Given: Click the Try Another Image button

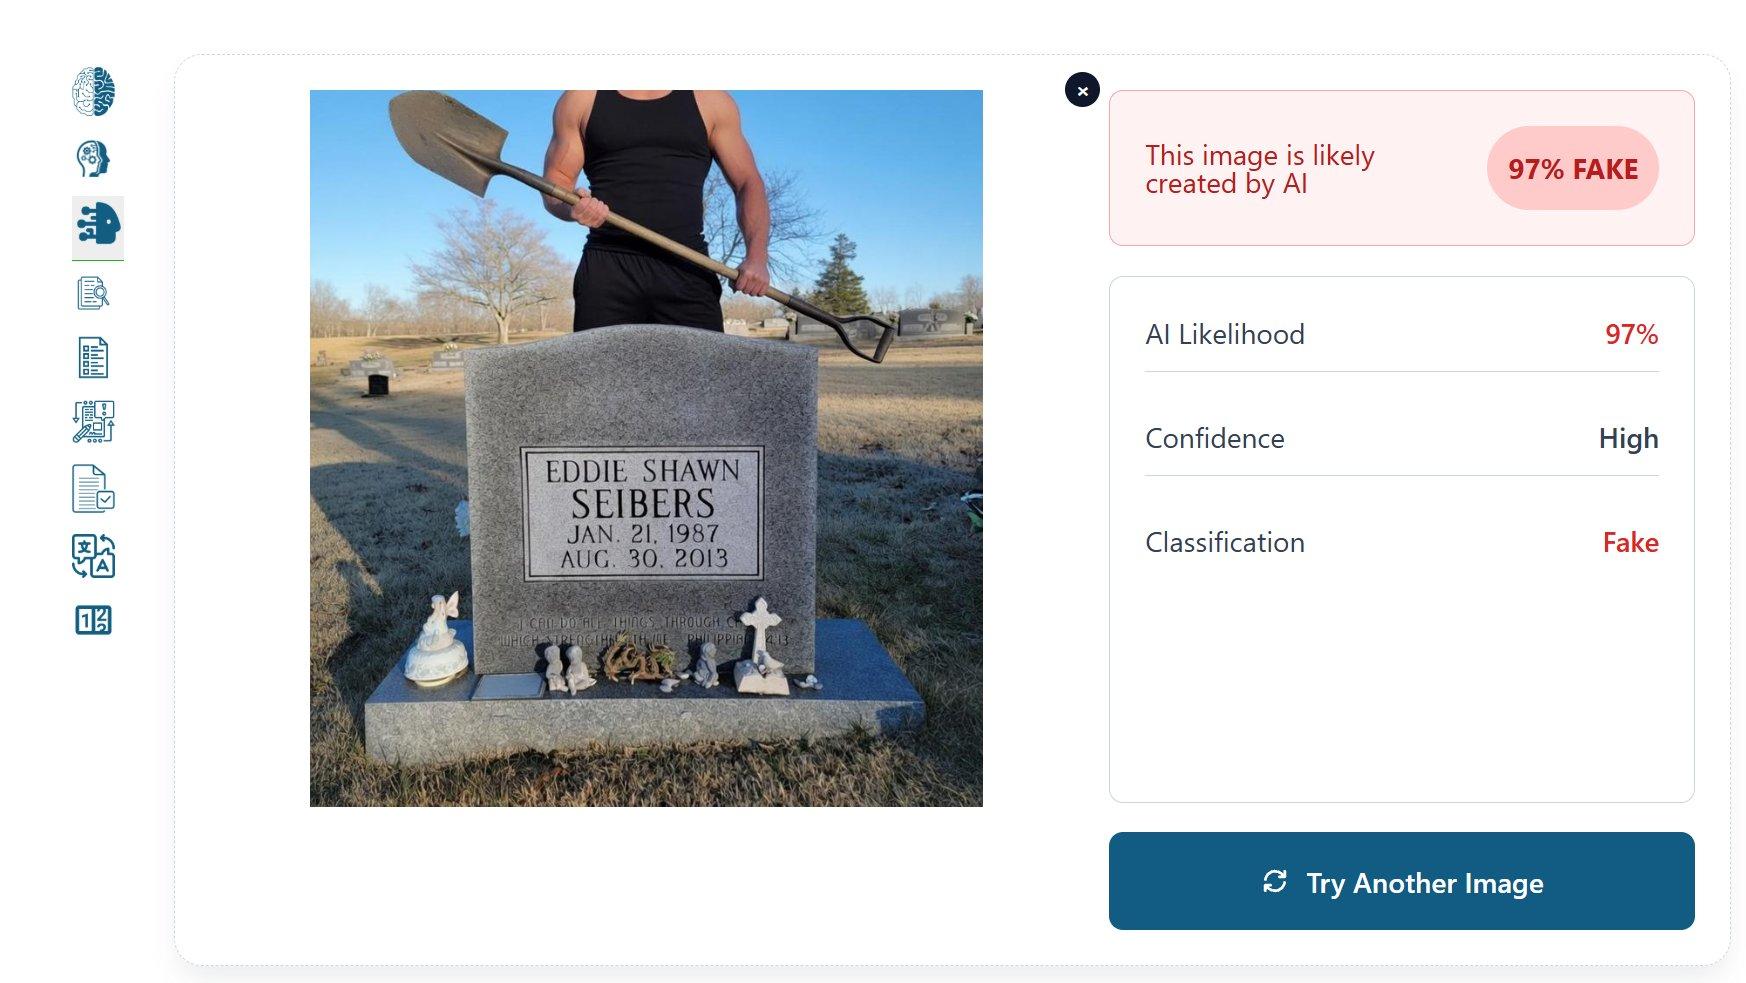Looking at the screenshot, I should [x=1401, y=881].
